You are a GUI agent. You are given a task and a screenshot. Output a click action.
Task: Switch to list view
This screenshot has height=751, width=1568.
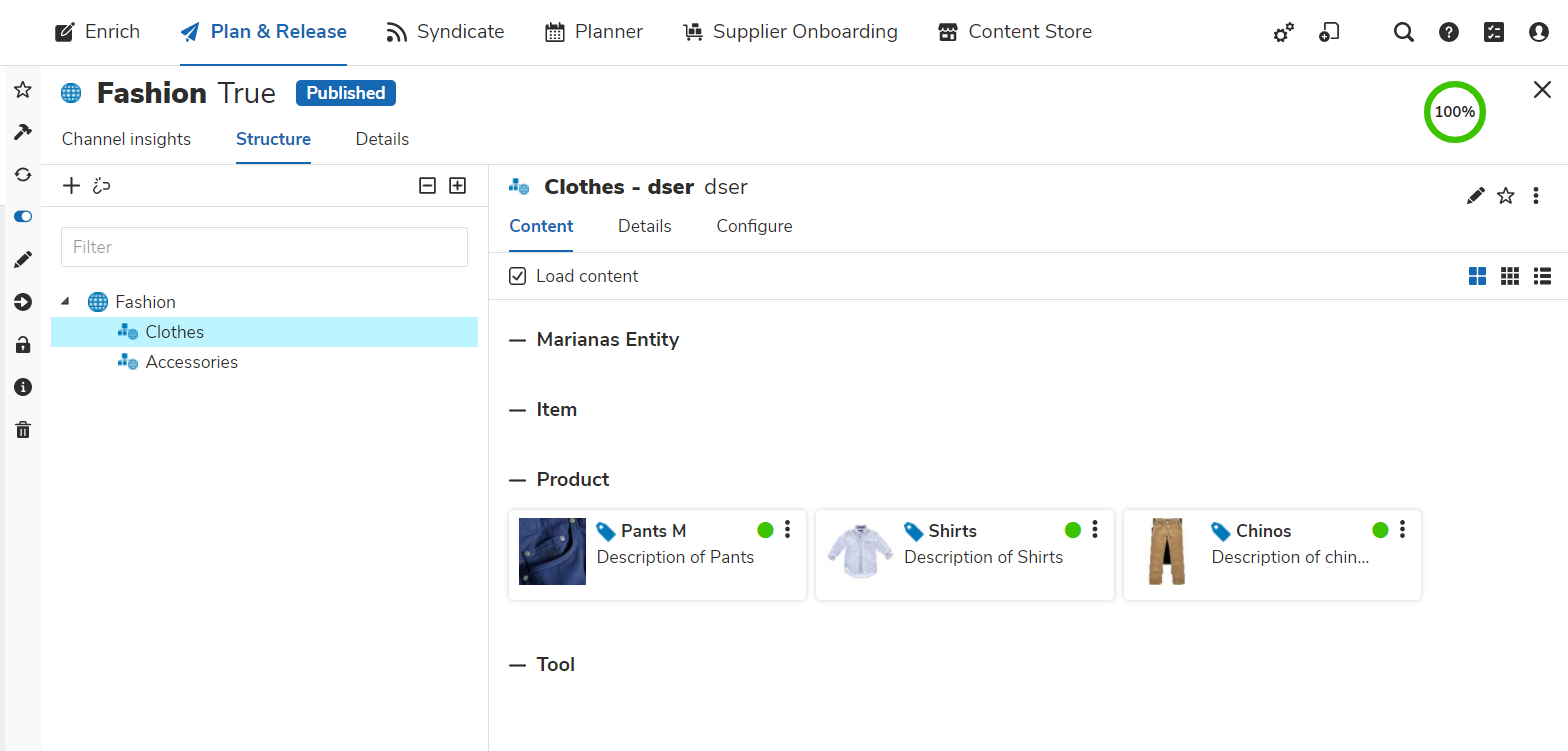(1542, 276)
